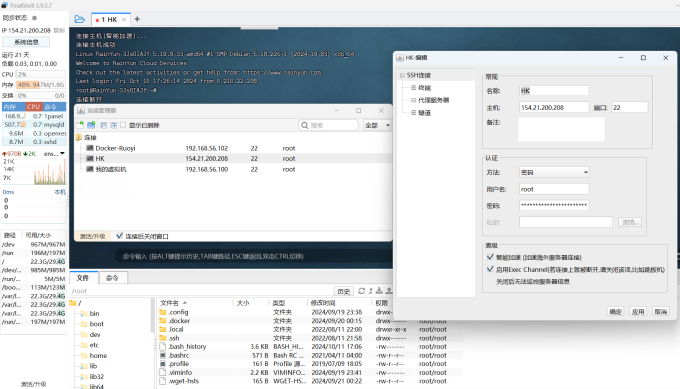This screenshot has width=680, height=389.
Task: Click the 历史 path history button
Action: coord(343,291)
